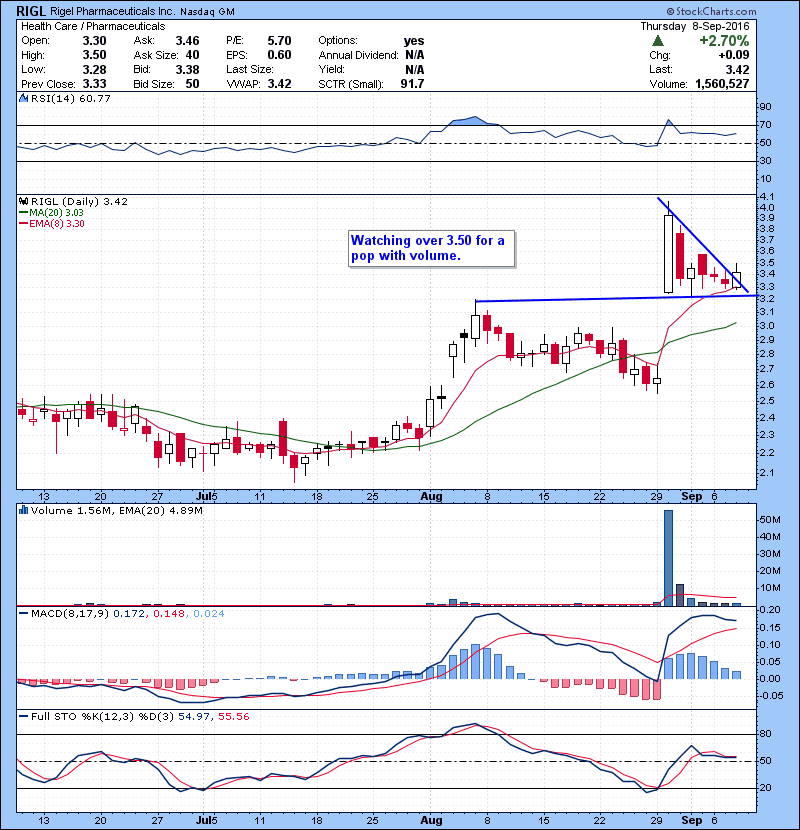Click the VWAP value 3.42
Image resolution: width=800 pixels, height=830 pixels.
tap(279, 84)
